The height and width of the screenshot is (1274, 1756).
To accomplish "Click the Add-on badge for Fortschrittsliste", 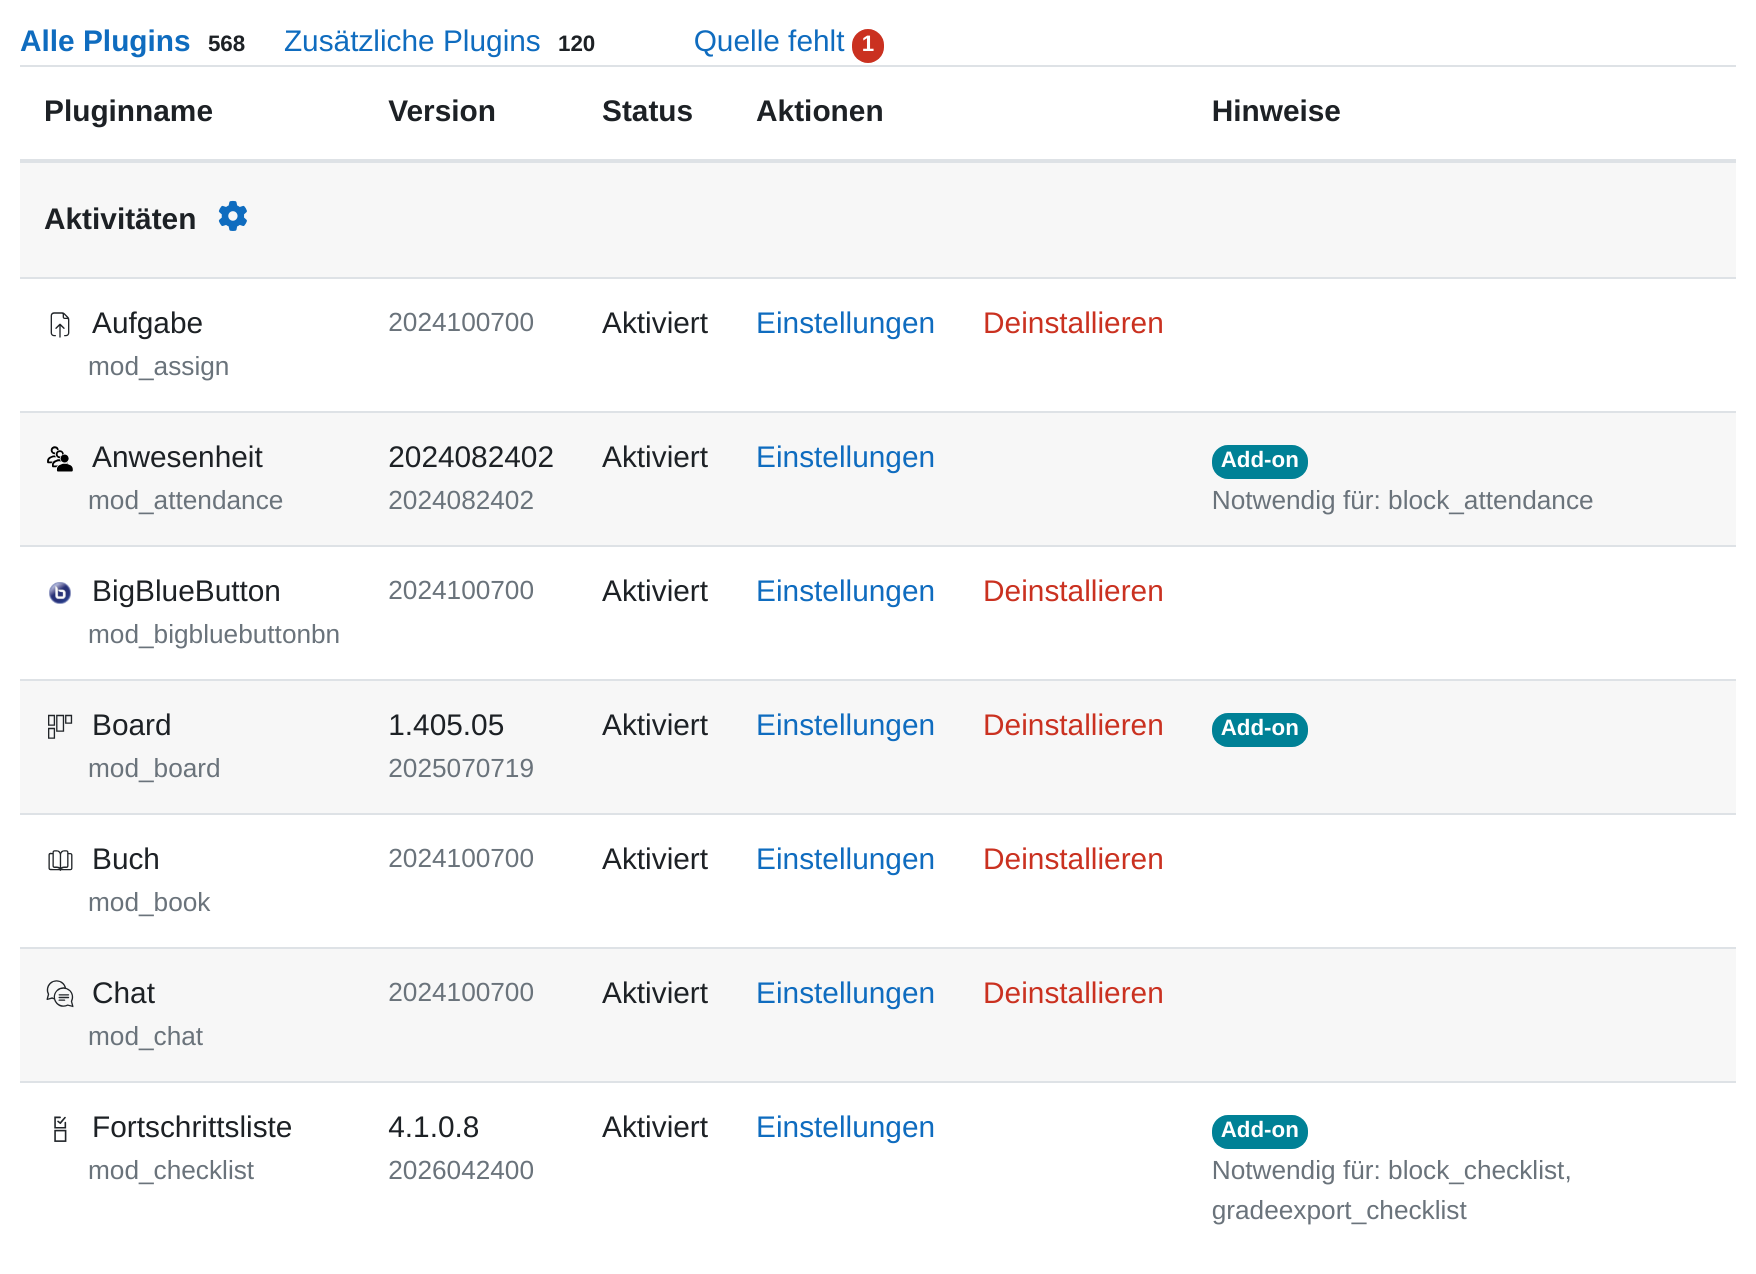I will pyautogui.click(x=1260, y=1131).
